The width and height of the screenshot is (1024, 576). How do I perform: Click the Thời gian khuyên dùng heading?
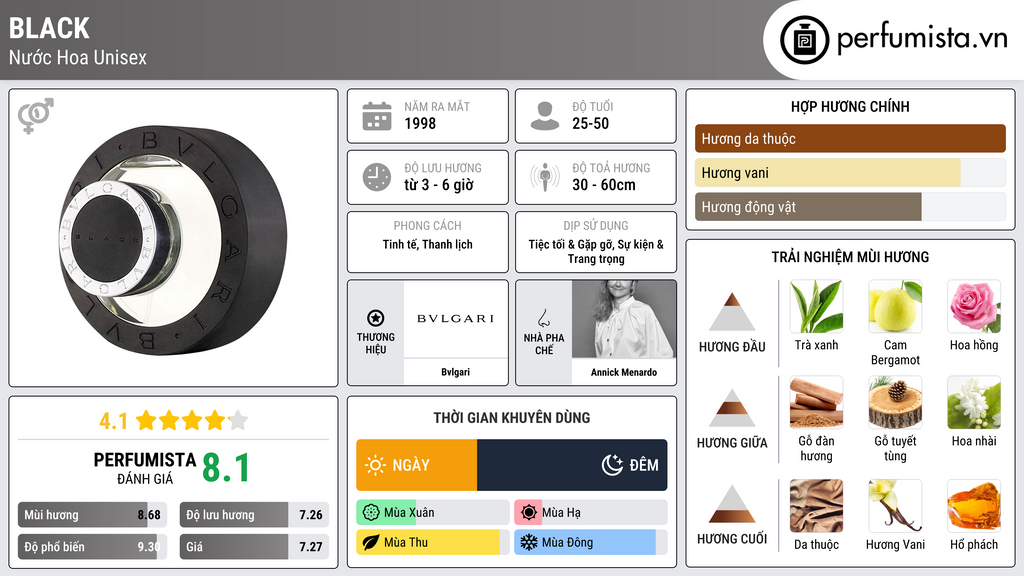click(x=512, y=418)
